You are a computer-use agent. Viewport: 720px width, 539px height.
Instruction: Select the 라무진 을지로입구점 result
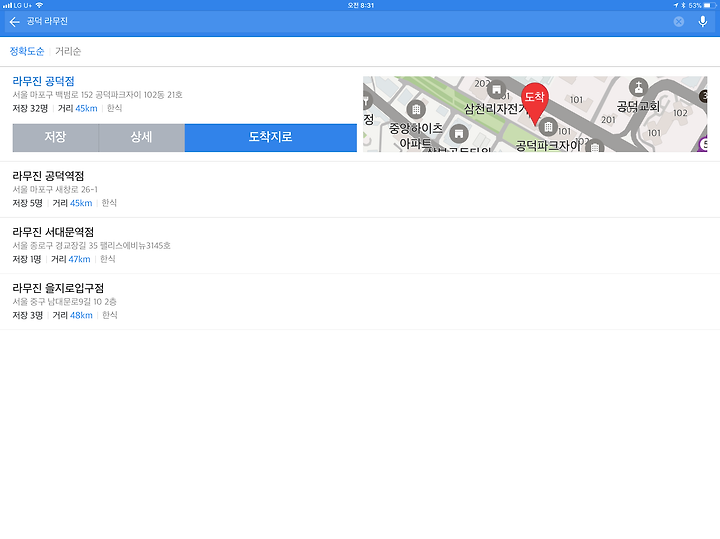(x=360, y=302)
